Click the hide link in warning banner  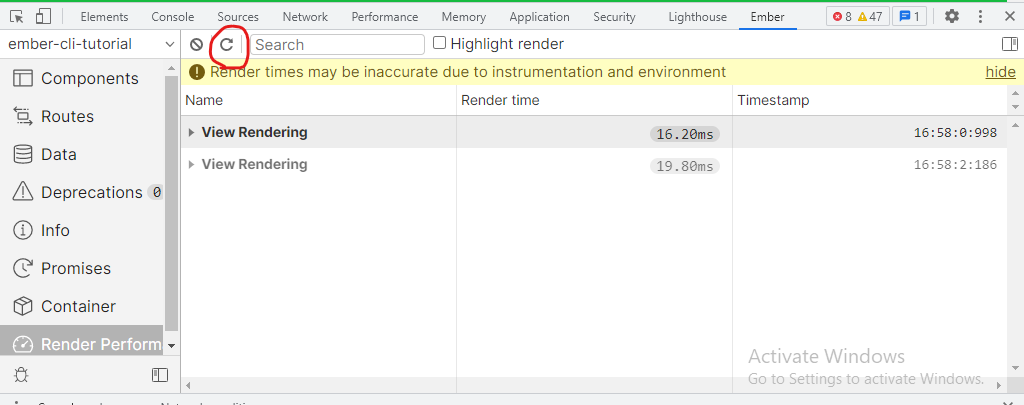pos(1000,72)
